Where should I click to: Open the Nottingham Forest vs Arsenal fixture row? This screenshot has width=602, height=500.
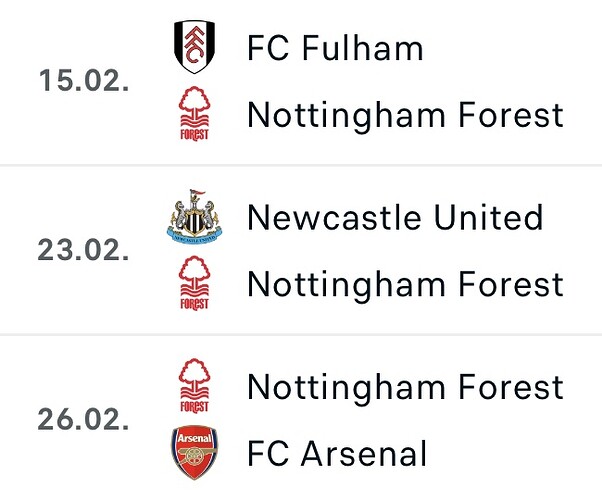(x=301, y=419)
